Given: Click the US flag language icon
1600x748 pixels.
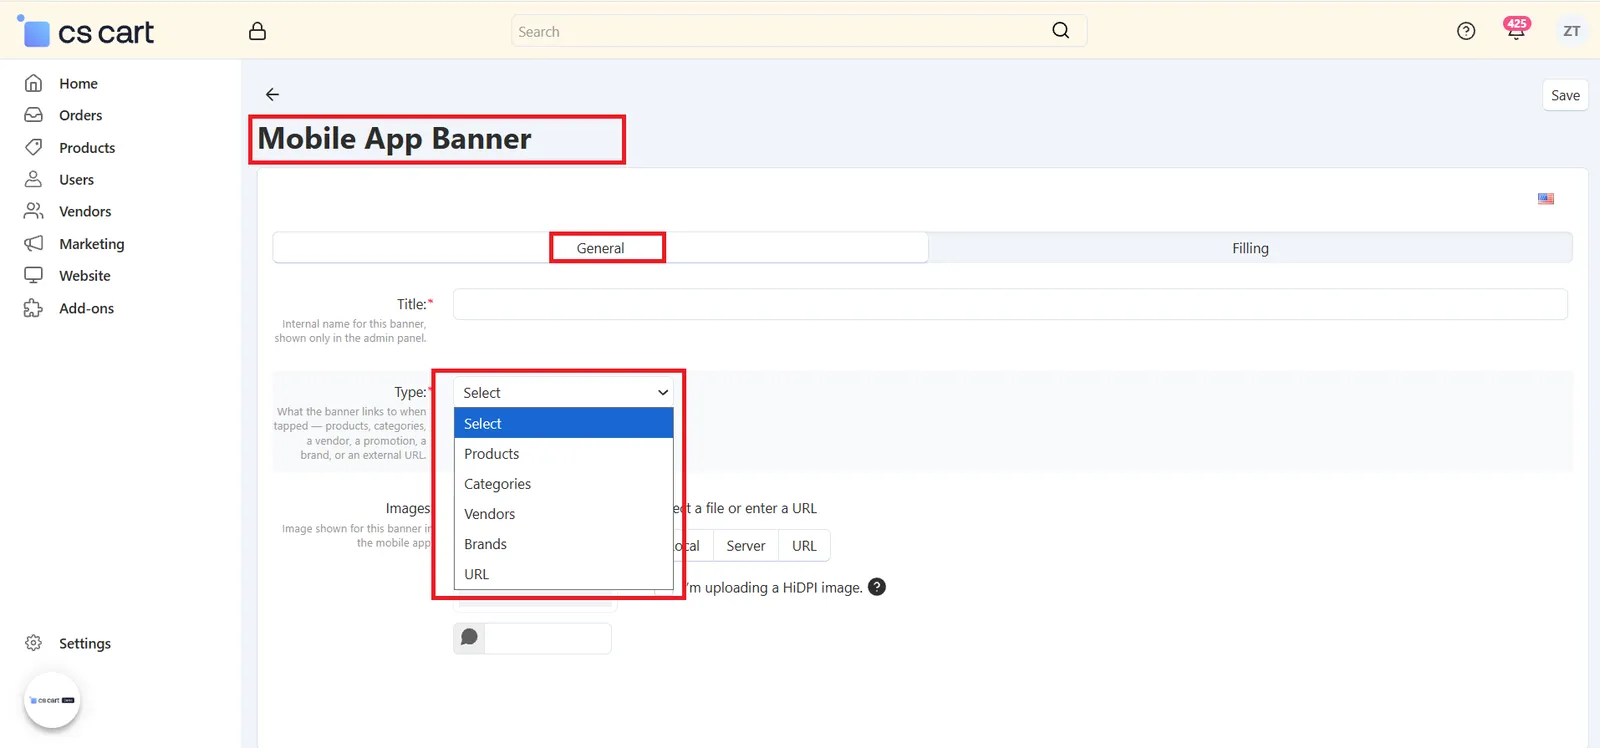Looking at the screenshot, I should point(1546,199).
